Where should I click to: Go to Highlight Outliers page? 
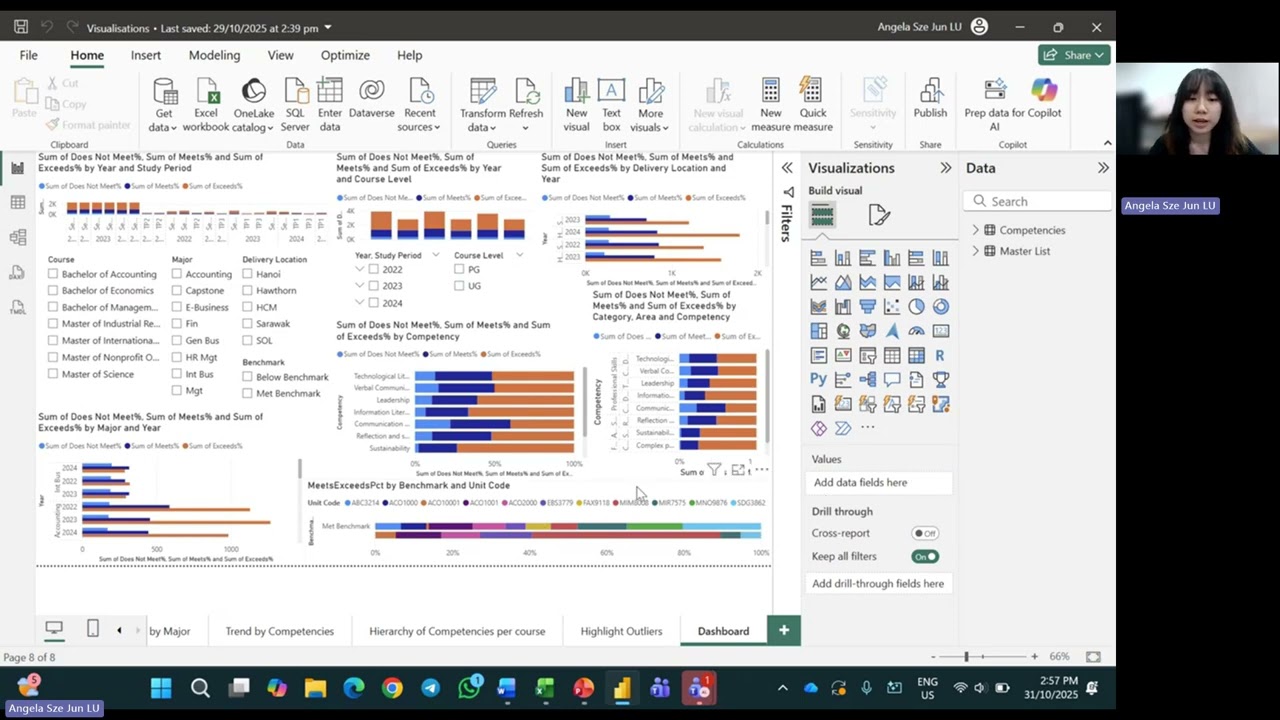click(621, 631)
